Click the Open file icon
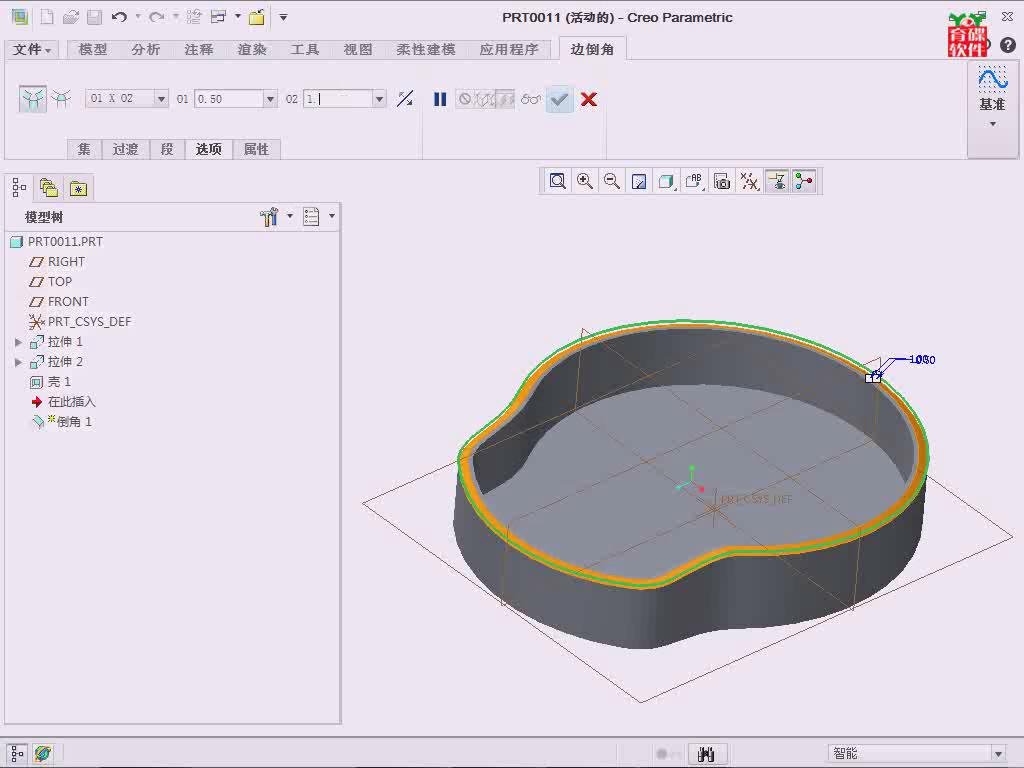1024x768 pixels. tap(71, 17)
